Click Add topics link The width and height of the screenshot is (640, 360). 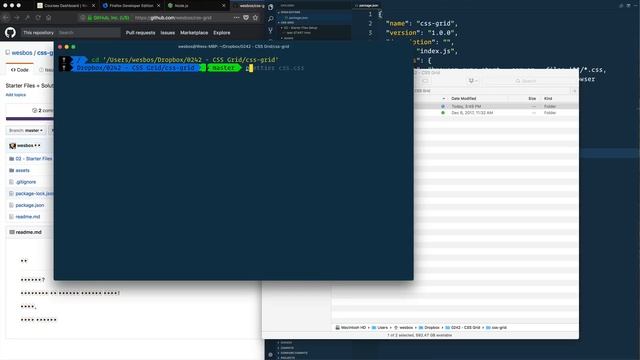[16, 95]
